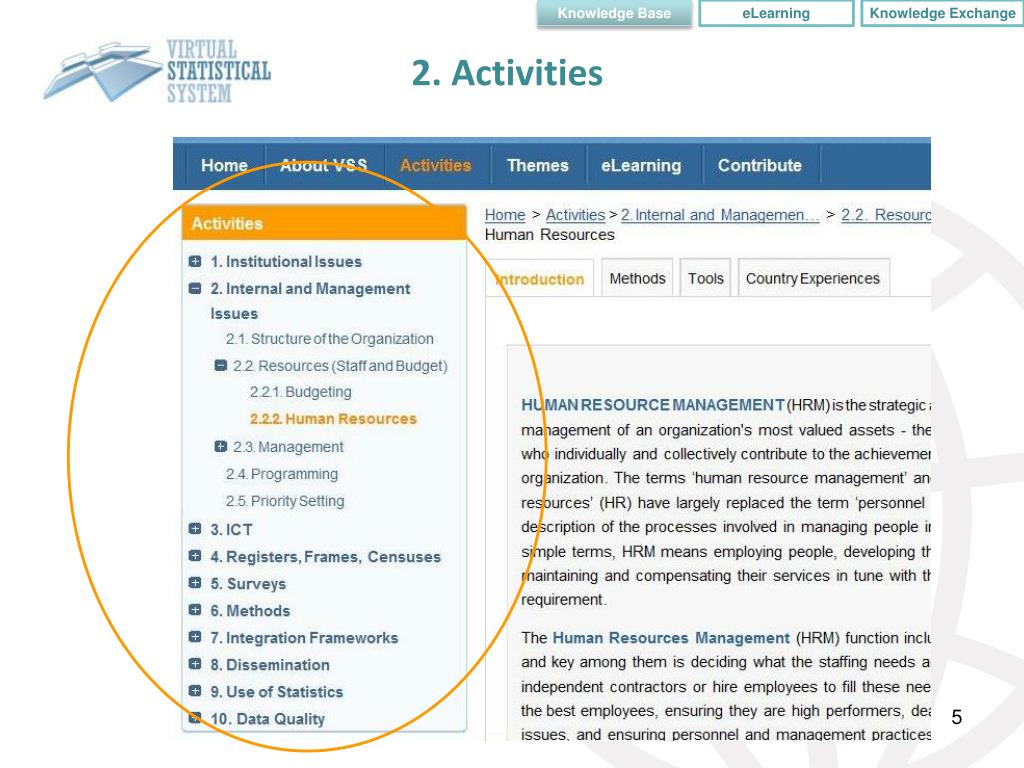Open 2.2.1 Budgeting in the tree
The image size is (1024, 768).
(x=300, y=392)
